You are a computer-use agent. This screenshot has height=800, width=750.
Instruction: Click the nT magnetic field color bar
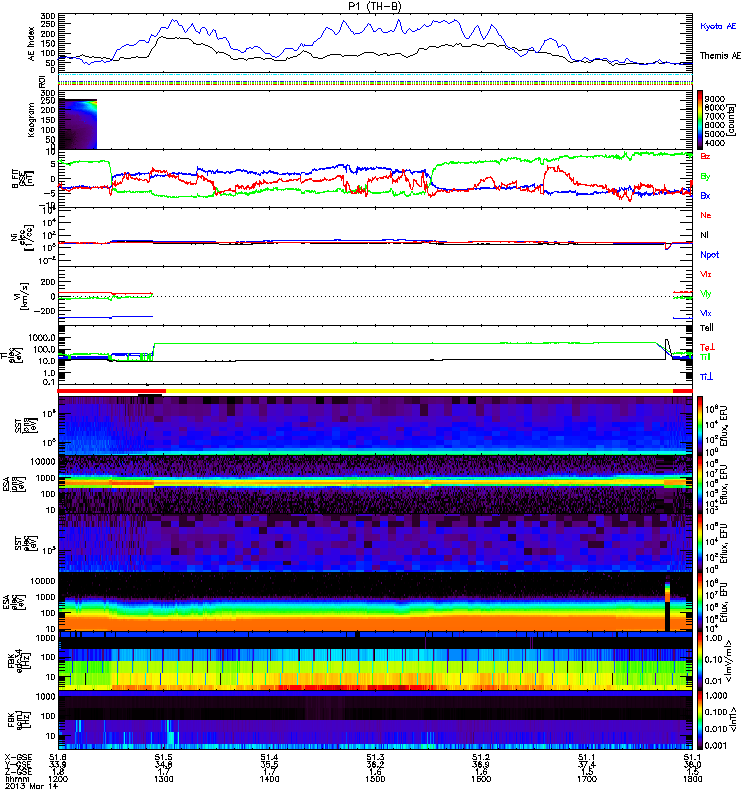[700, 720]
